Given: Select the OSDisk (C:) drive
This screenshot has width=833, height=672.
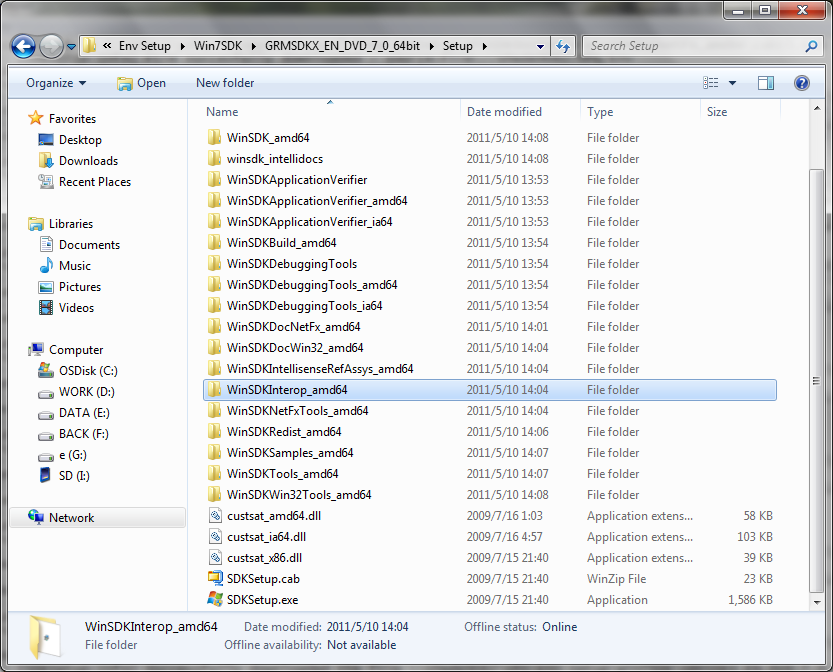Looking at the screenshot, I should click(x=87, y=371).
